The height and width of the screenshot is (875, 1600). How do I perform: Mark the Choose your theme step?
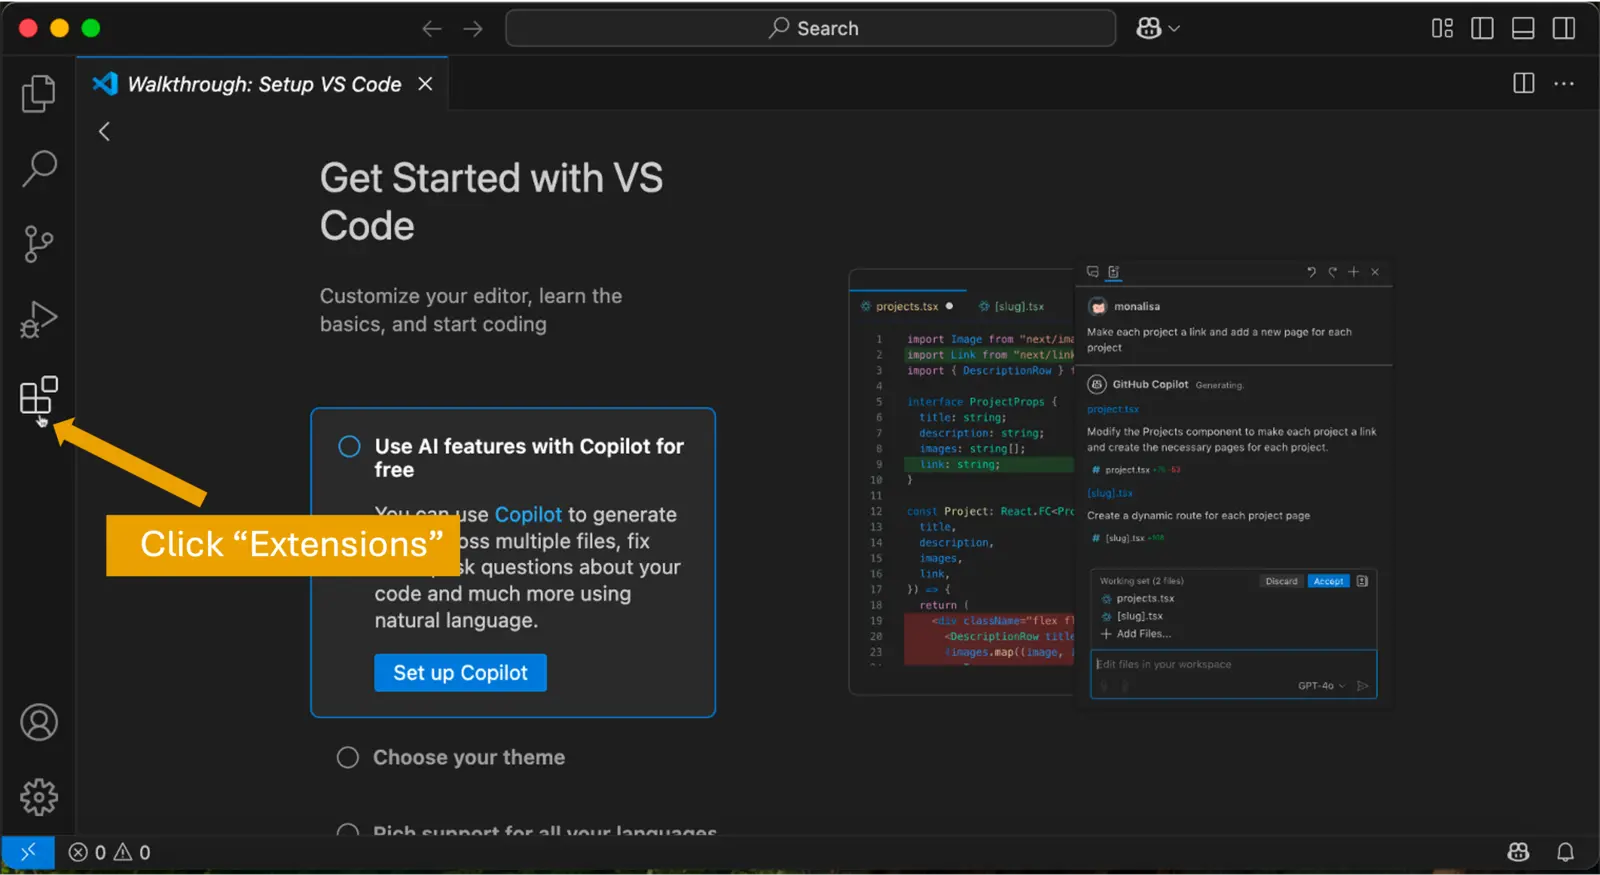(x=348, y=757)
